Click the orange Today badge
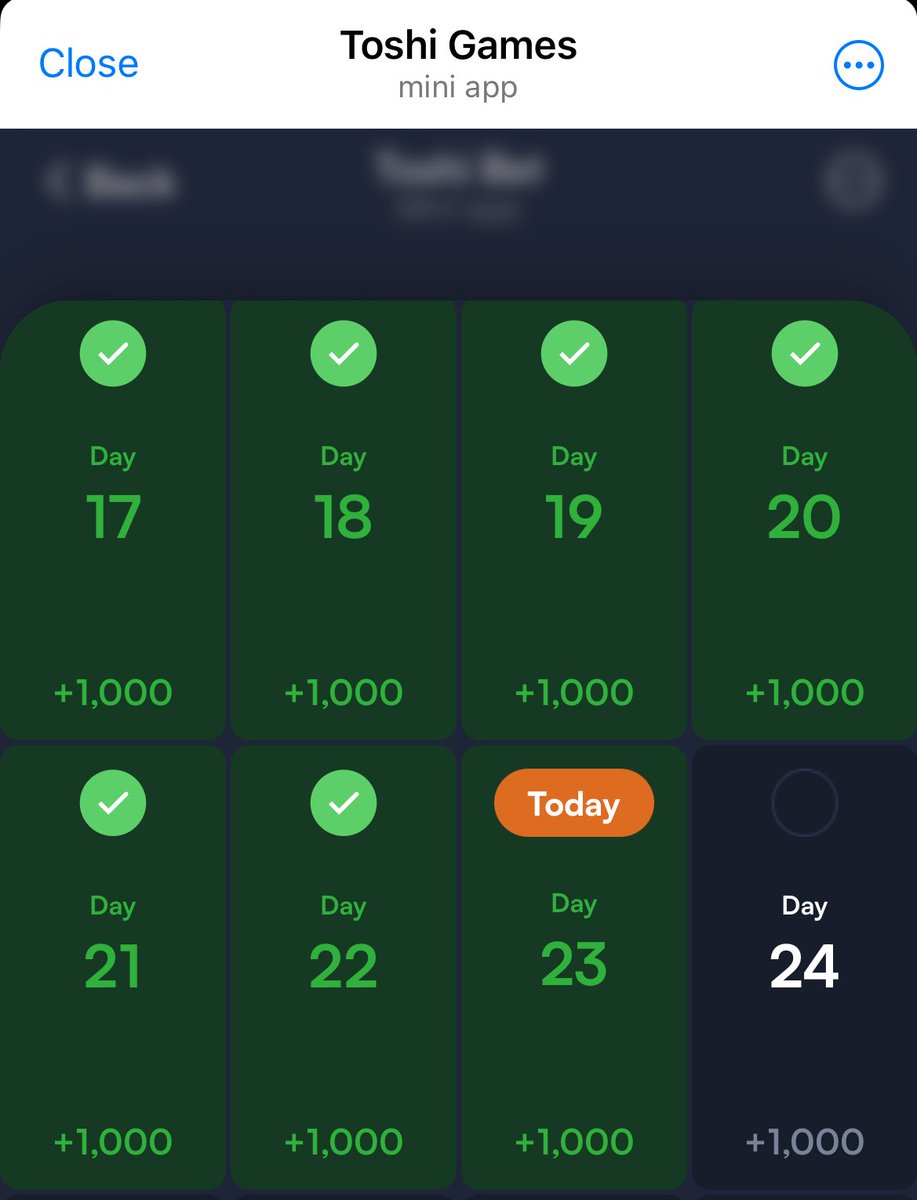The image size is (917, 1200). pyautogui.click(x=574, y=803)
